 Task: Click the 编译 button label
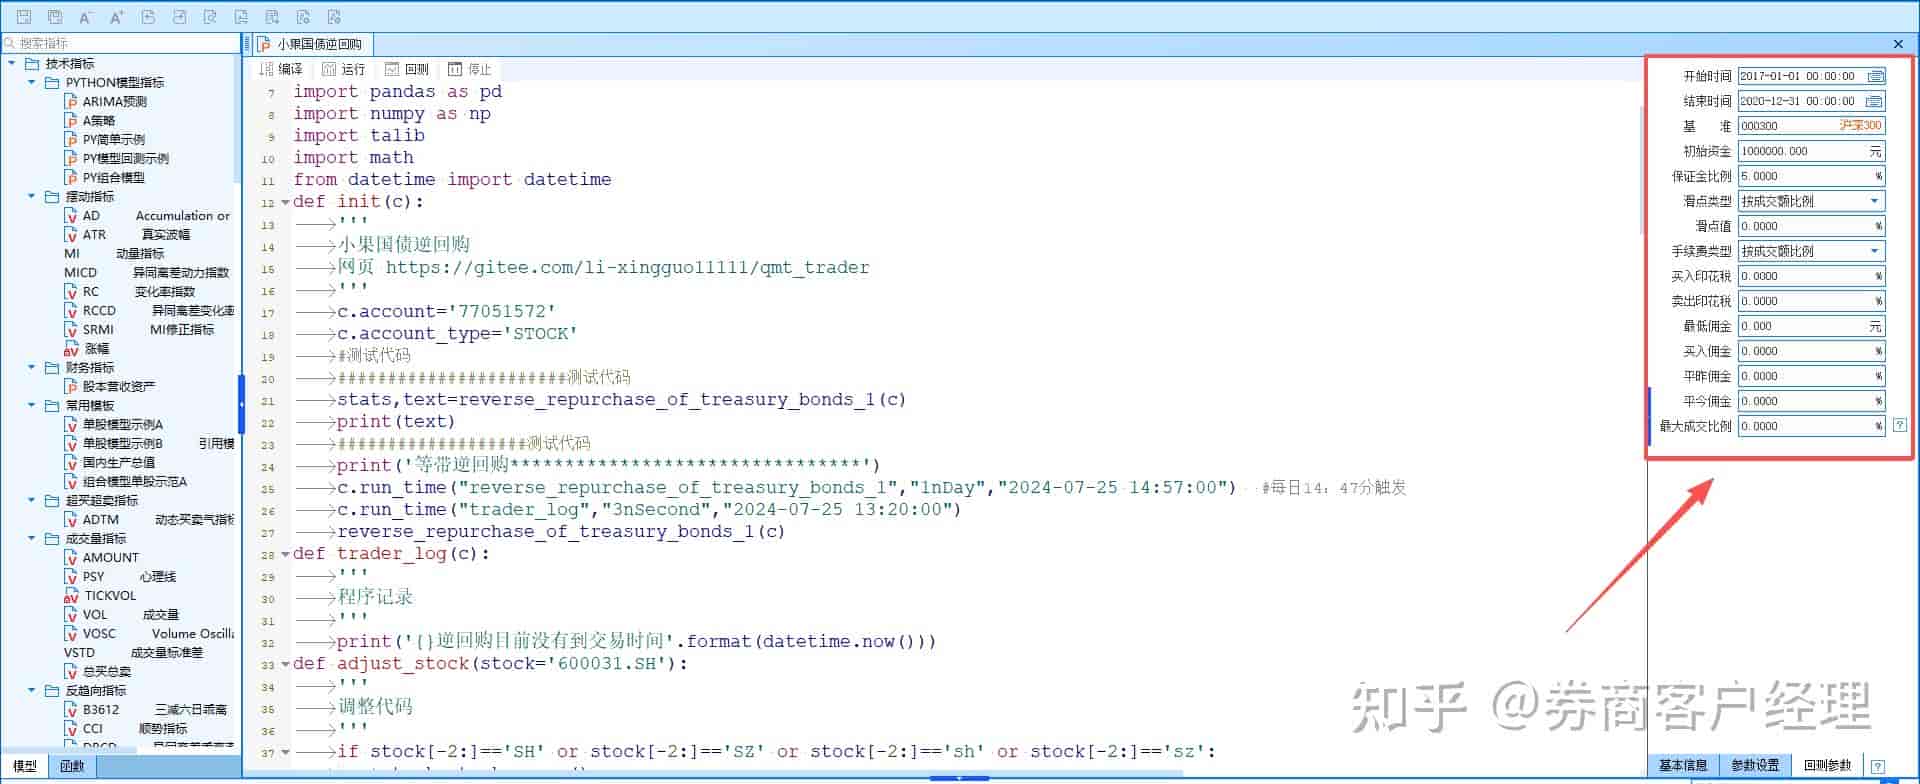290,69
